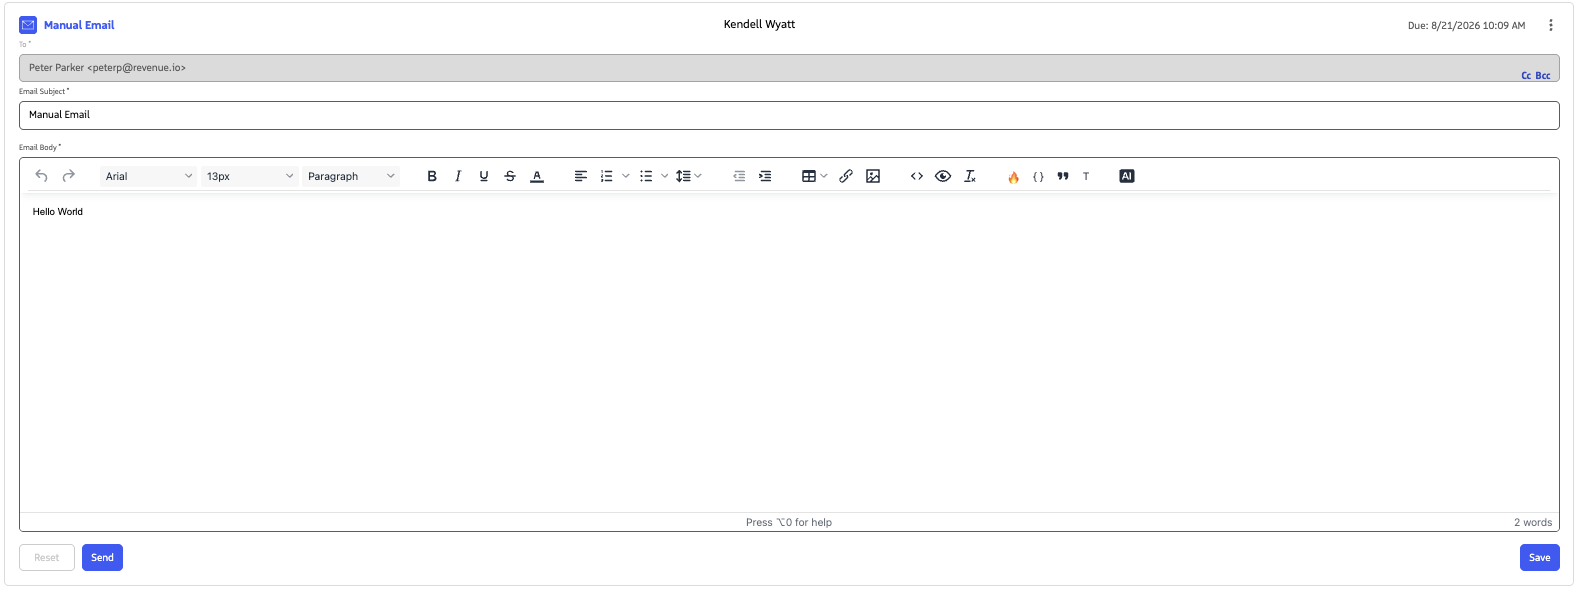Click the due date text
1580x593 pixels.
pos(1467,26)
